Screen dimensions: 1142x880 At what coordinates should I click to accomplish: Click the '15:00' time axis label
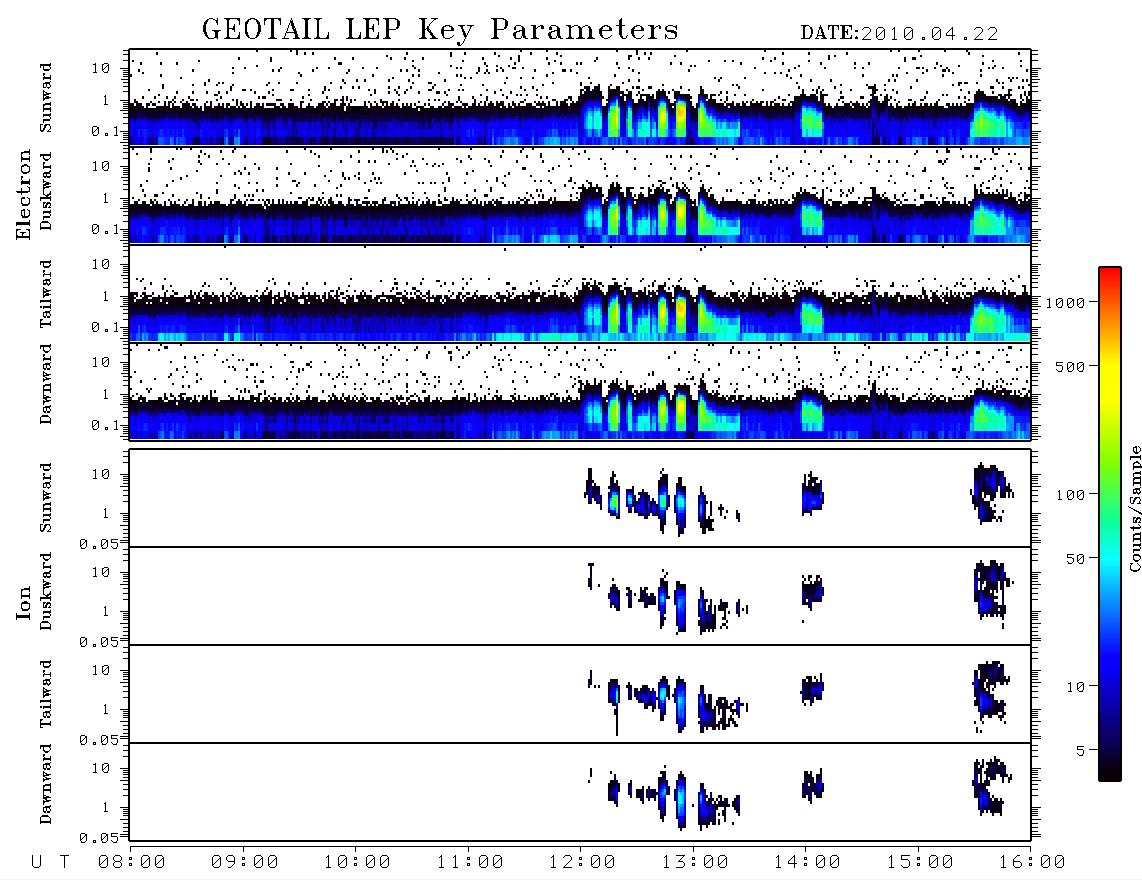tap(920, 863)
